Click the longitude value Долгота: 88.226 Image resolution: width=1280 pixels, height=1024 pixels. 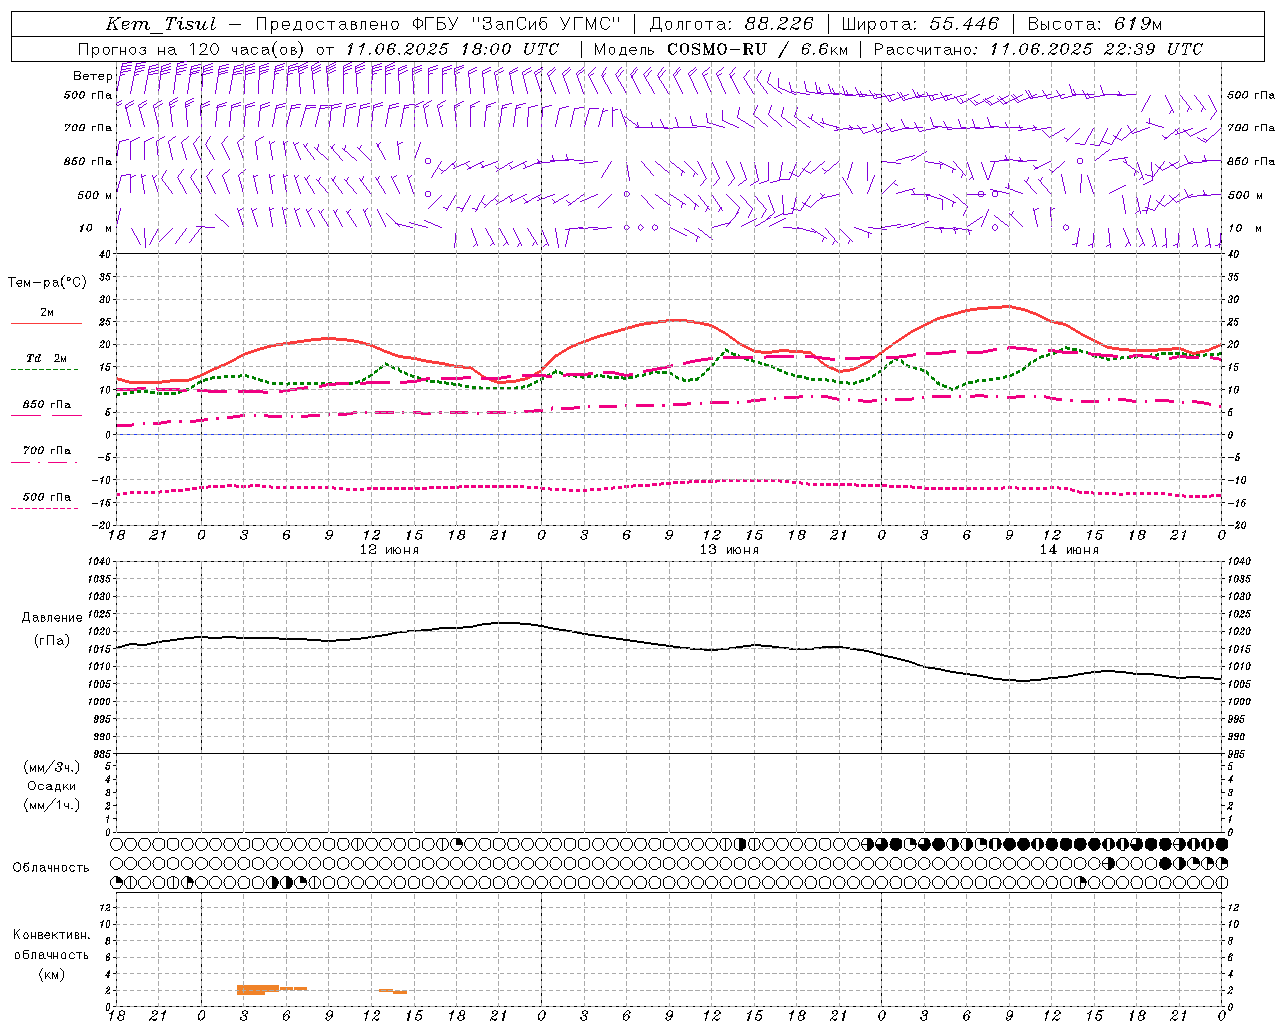(732, 24)
